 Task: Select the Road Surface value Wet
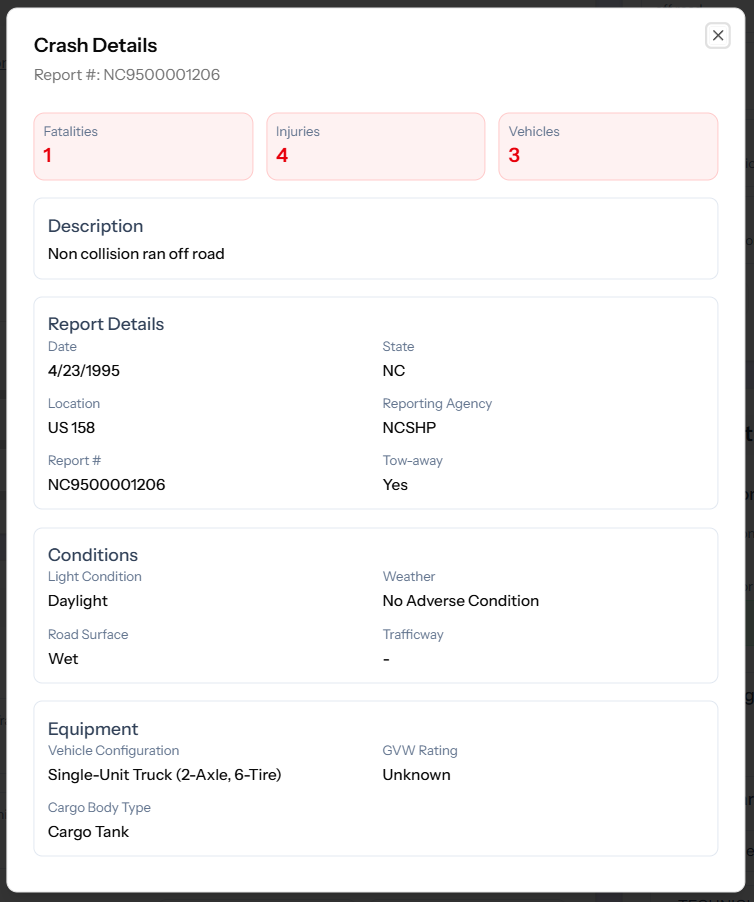click(63, 658)
